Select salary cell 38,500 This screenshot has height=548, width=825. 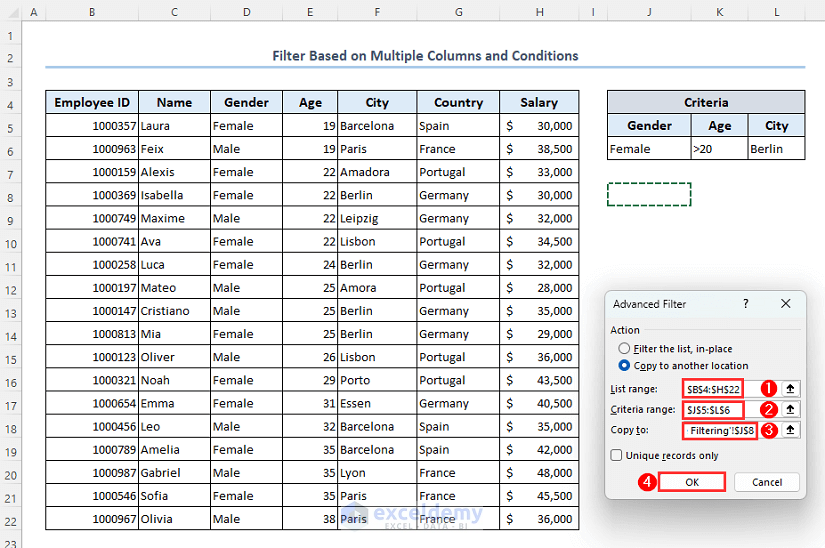tap(539, 149)
